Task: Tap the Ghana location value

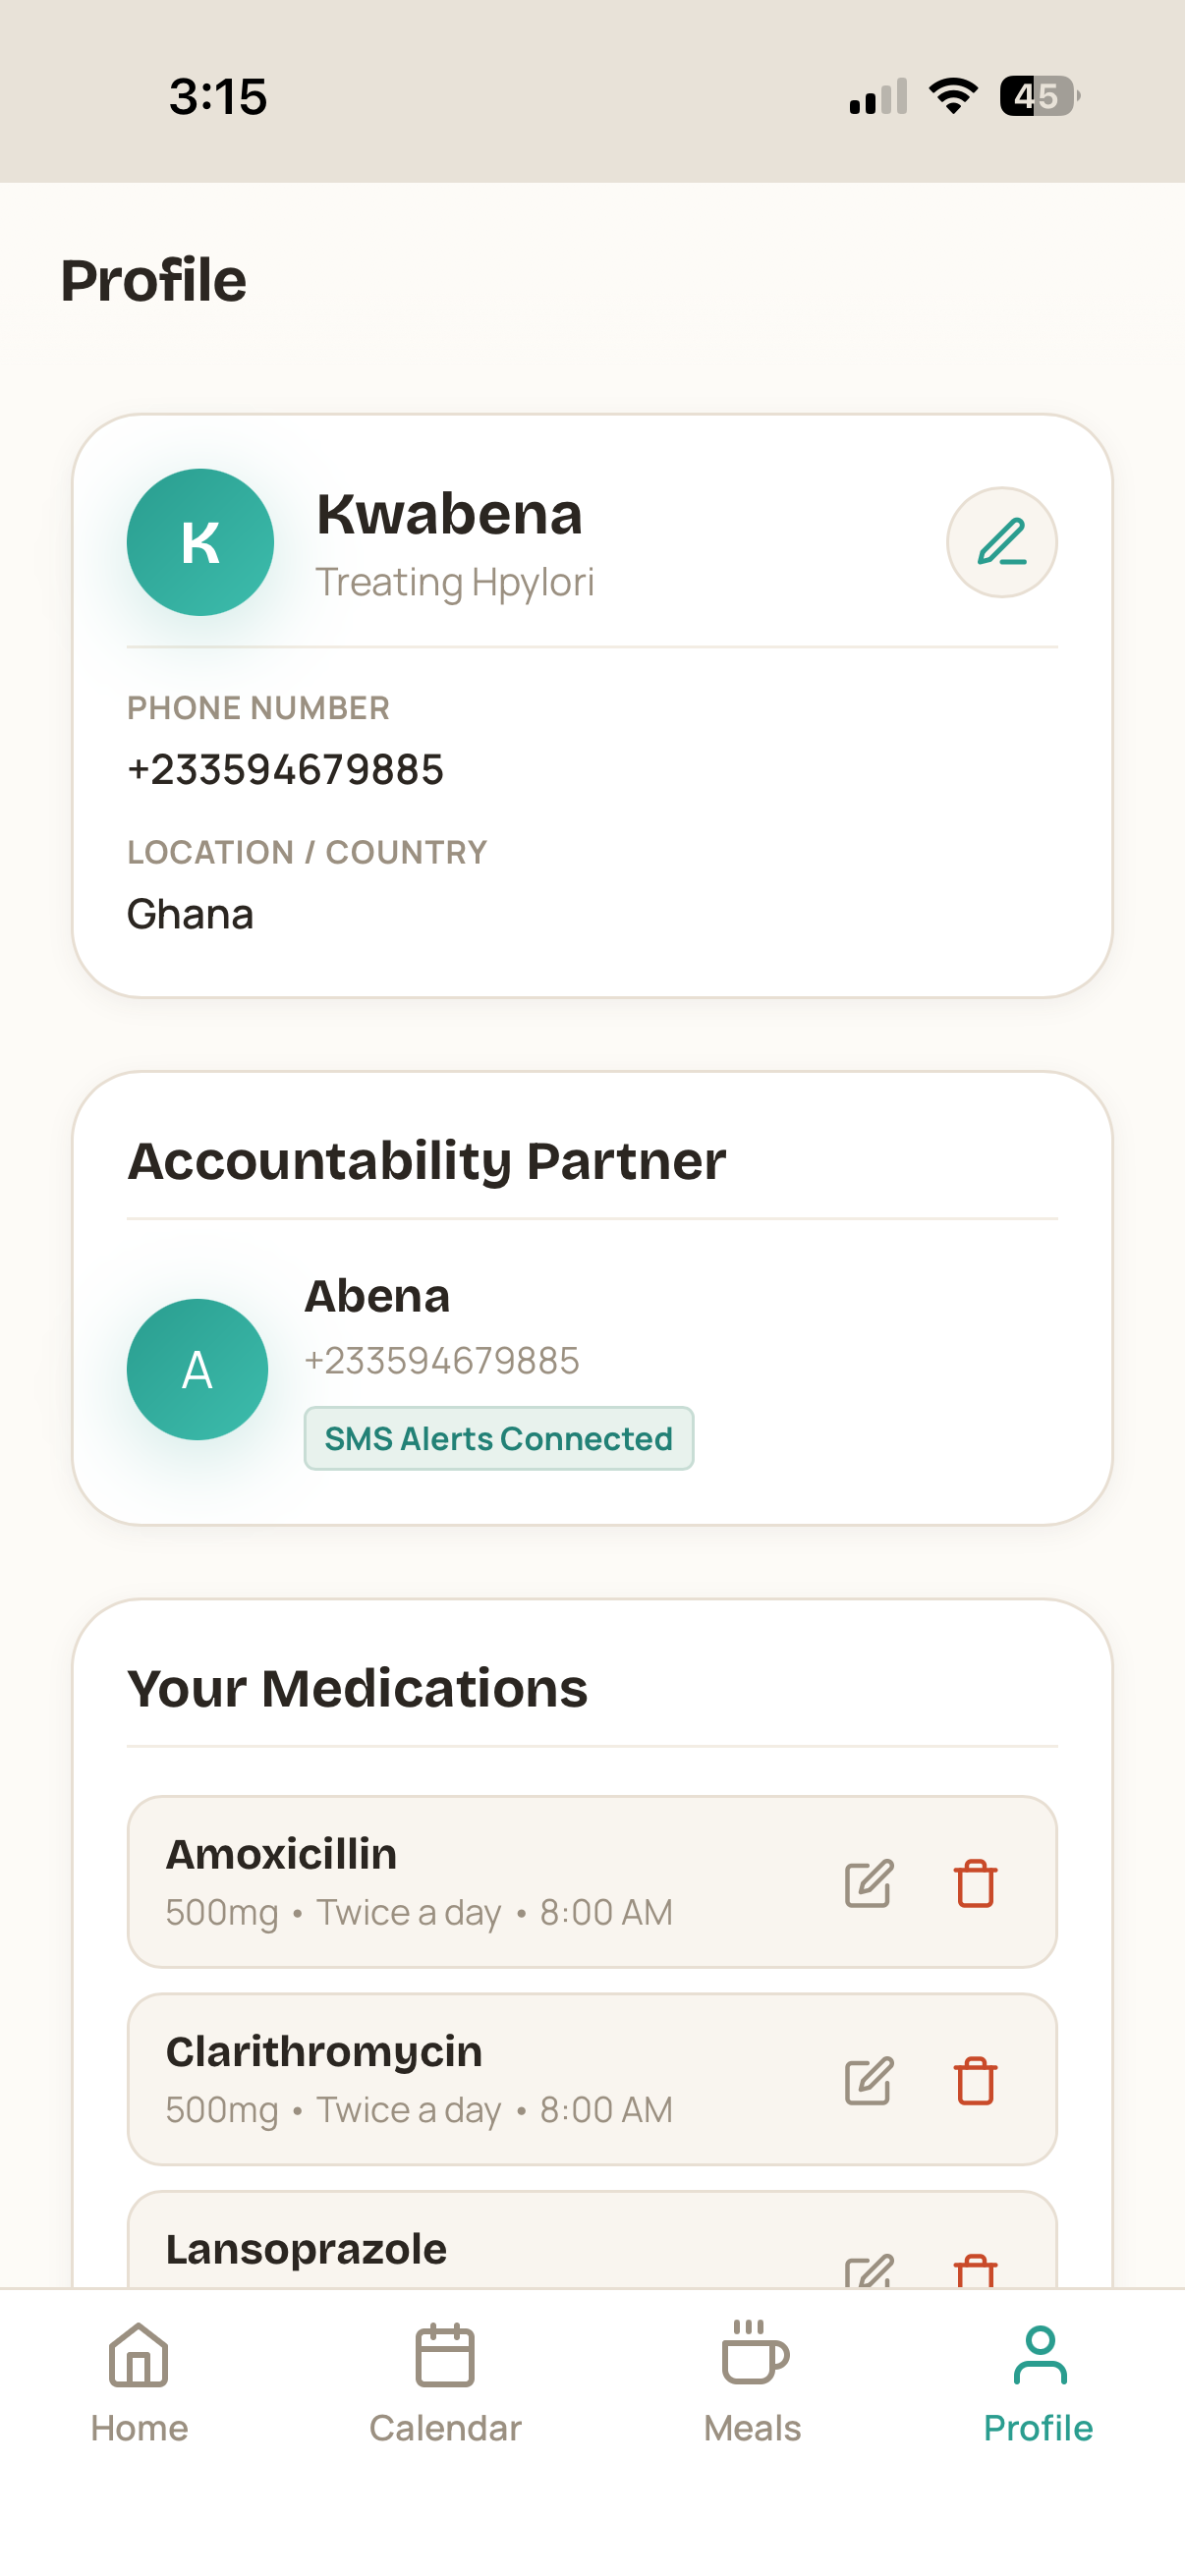Action: coord(190,914)
